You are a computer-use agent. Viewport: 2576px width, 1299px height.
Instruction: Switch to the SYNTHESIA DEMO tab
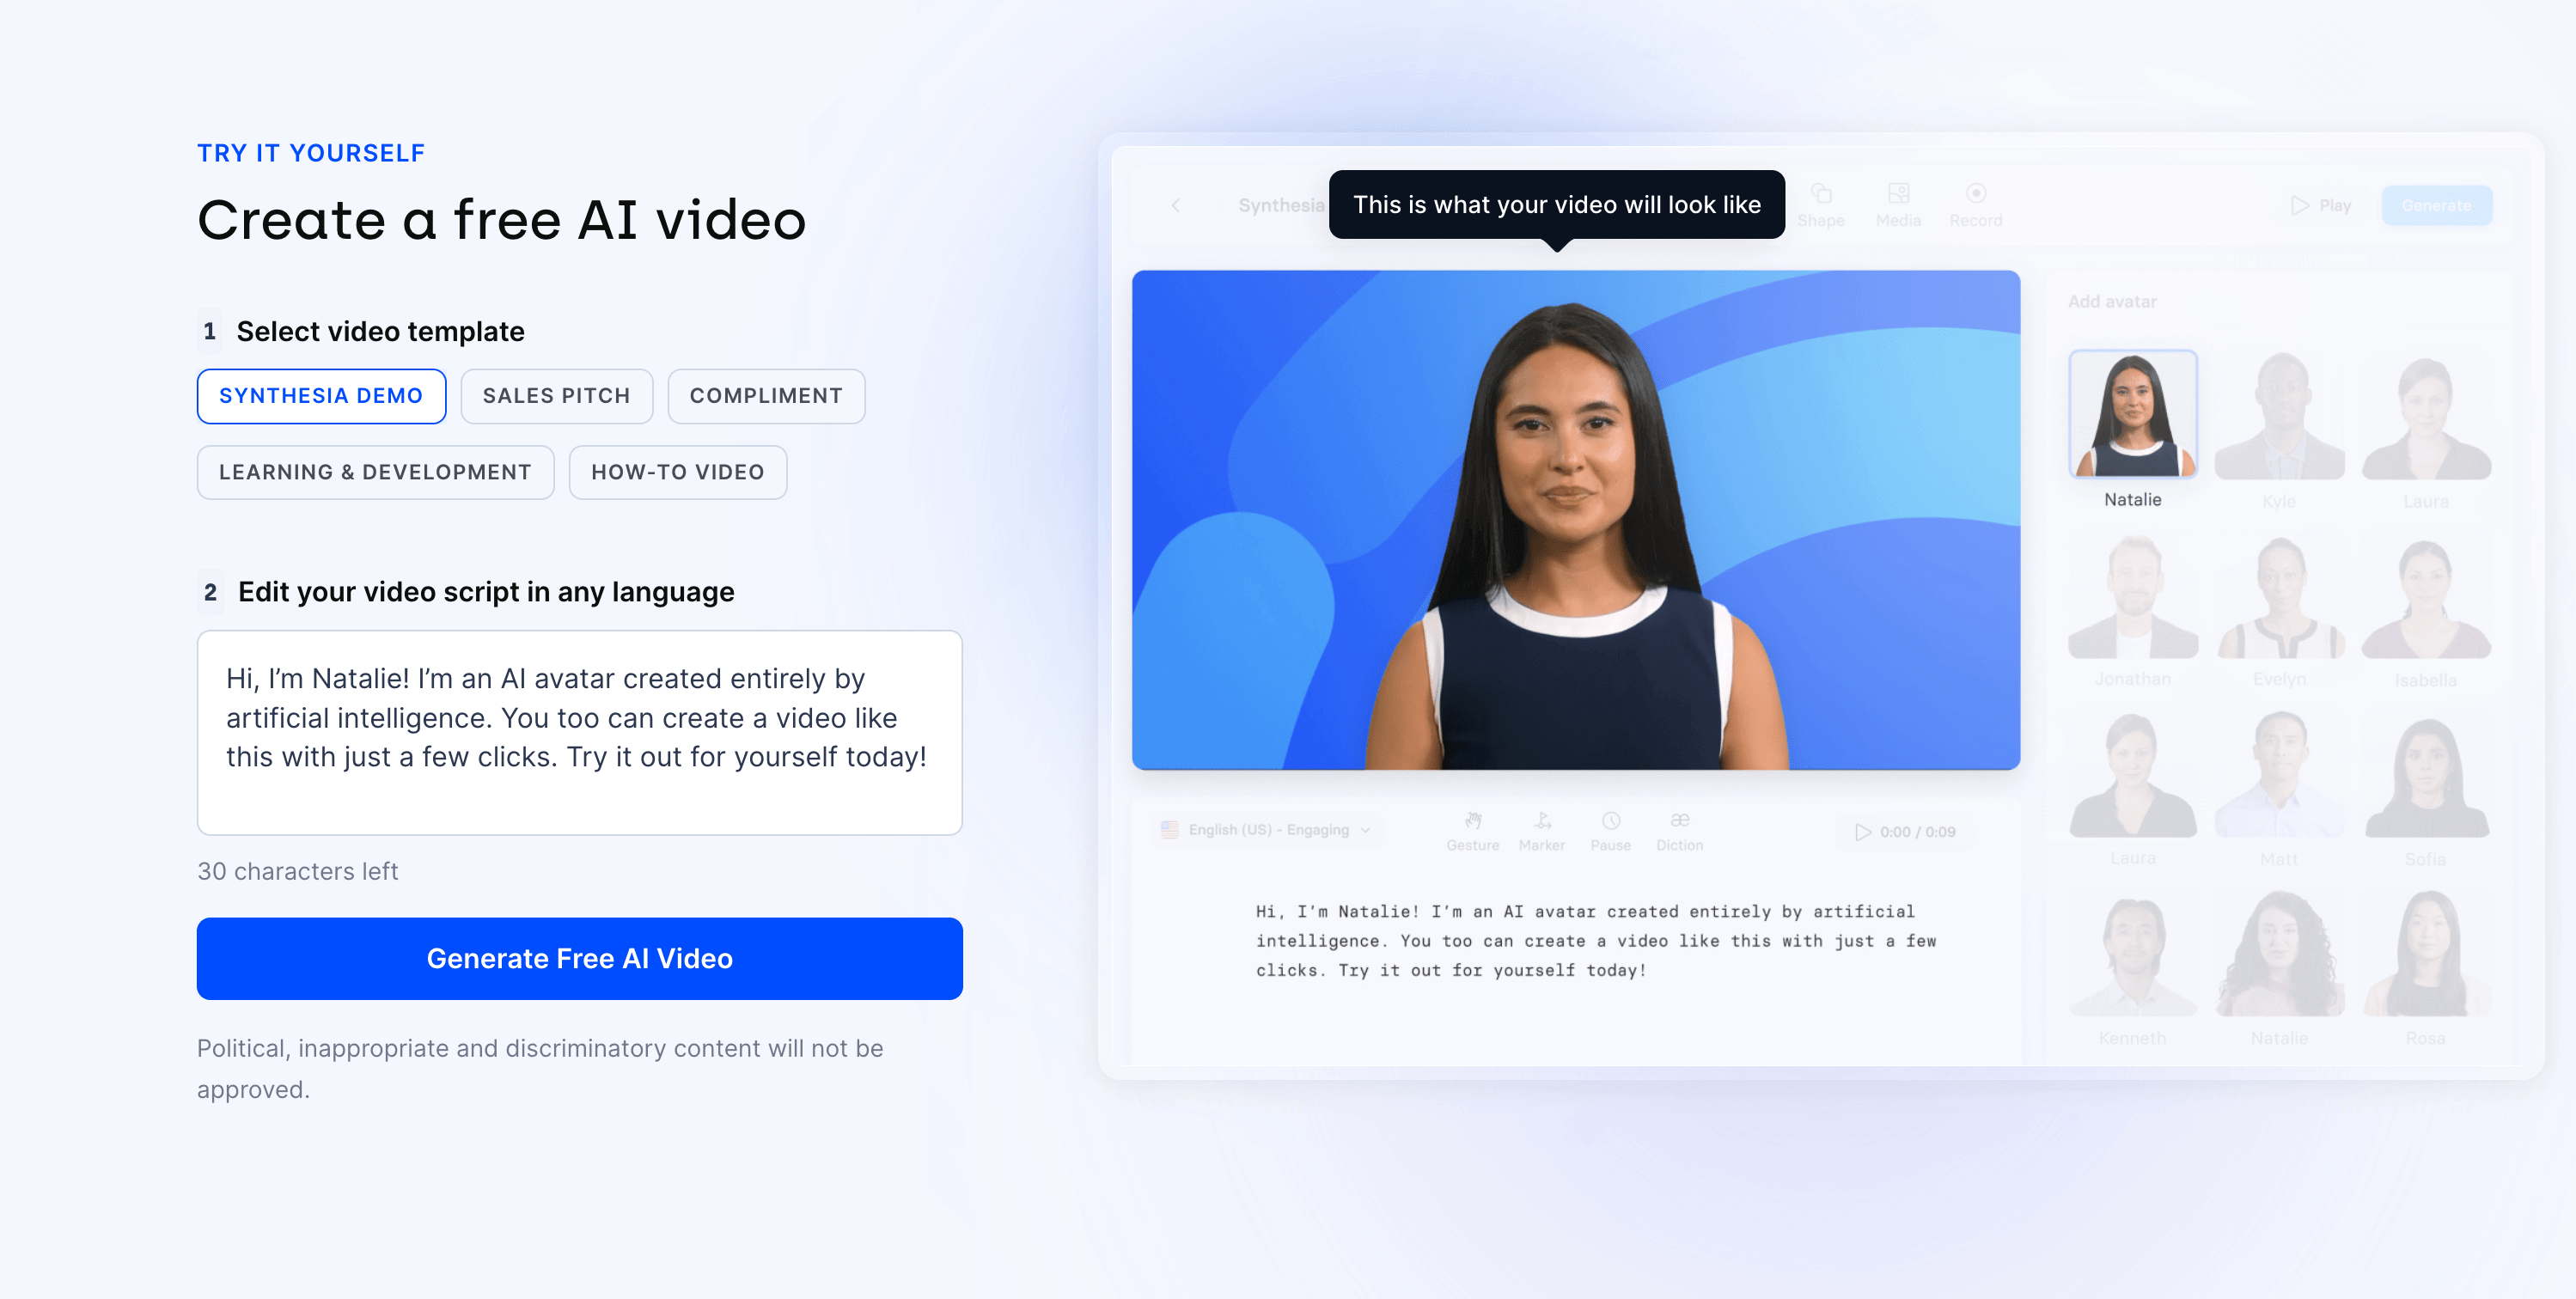click(x=320, y=394)
